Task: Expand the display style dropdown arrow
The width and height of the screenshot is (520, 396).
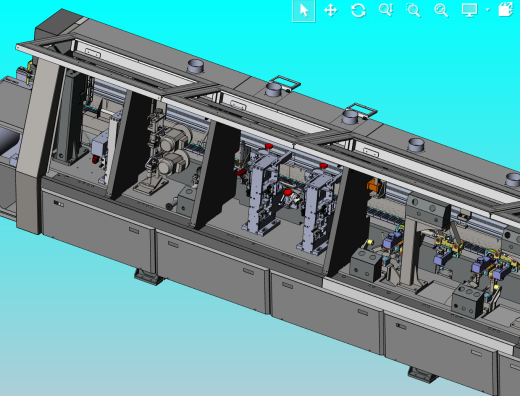Action: click(488, 10)
